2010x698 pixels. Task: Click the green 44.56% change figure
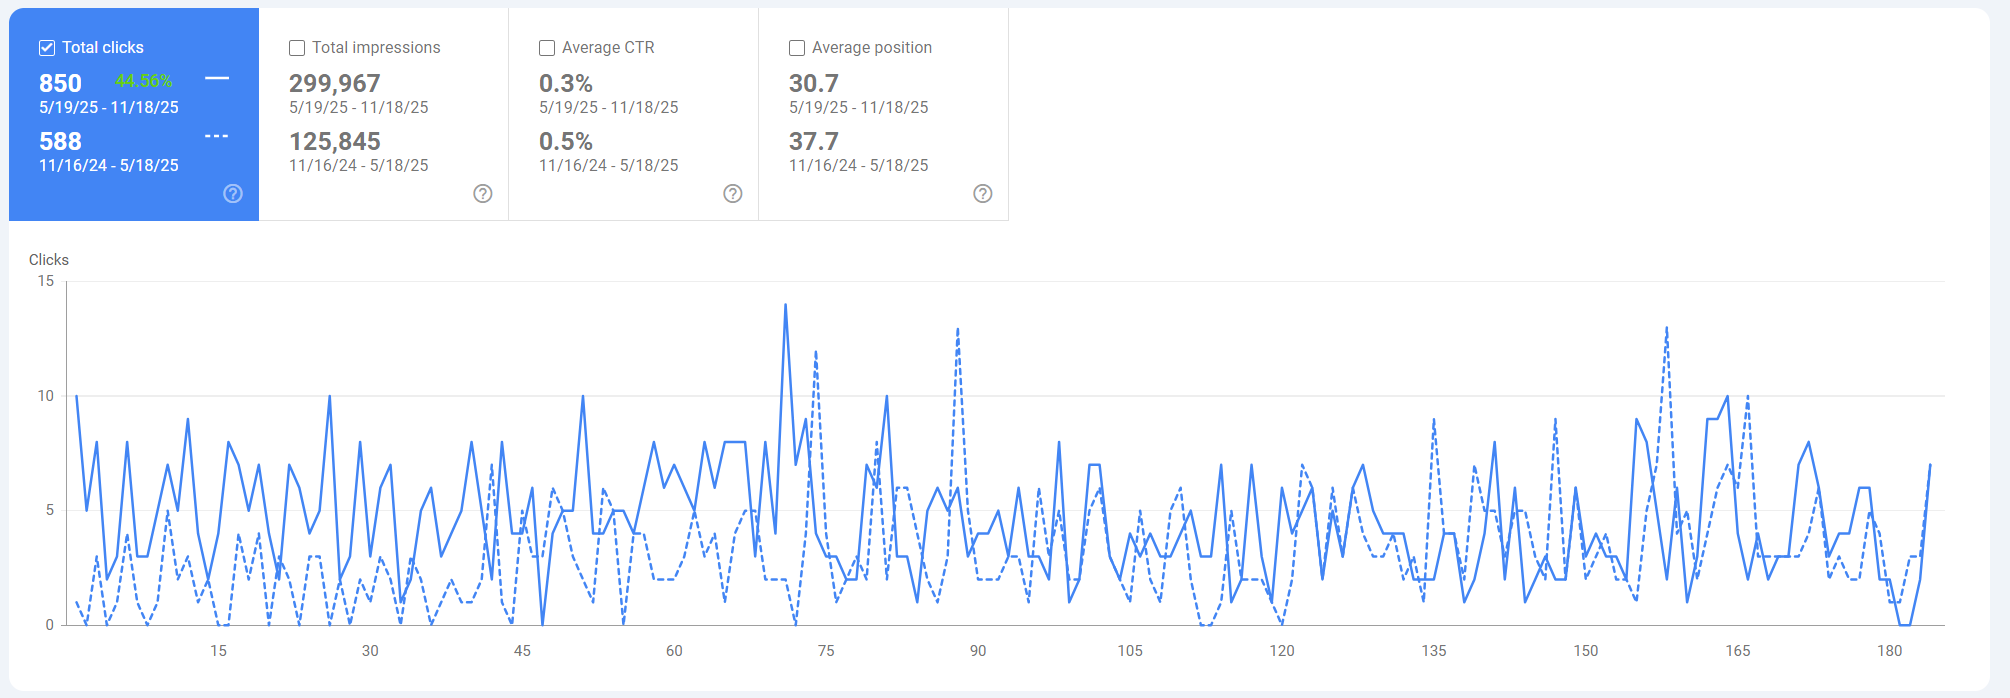(144, 81)
